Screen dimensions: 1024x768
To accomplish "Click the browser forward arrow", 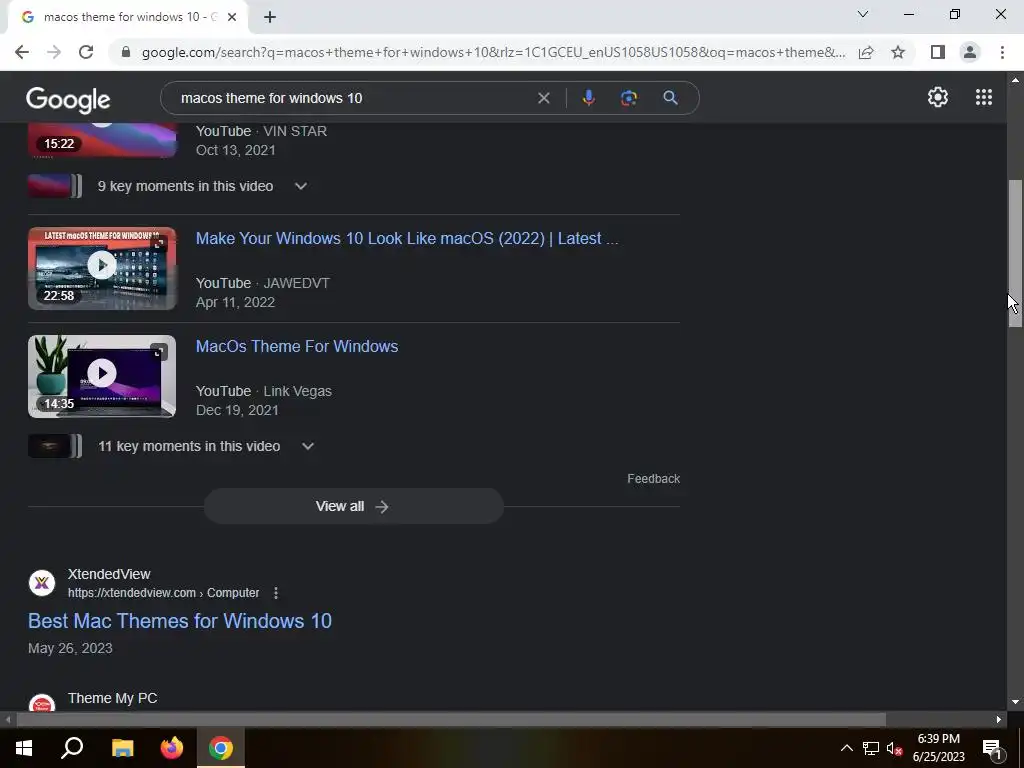I will (54, 52).
